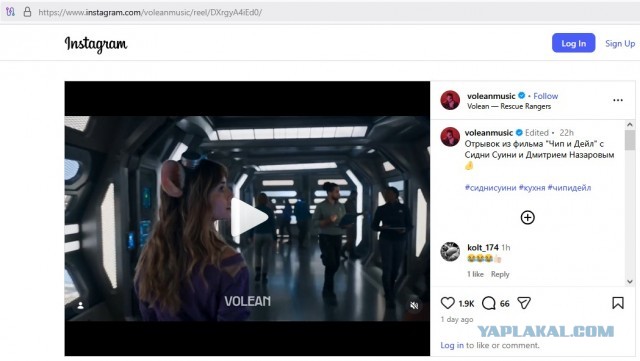Click the scrollbar down arrow in comments
The height and width of the screenshot is (361, 640).
[629, 281]
